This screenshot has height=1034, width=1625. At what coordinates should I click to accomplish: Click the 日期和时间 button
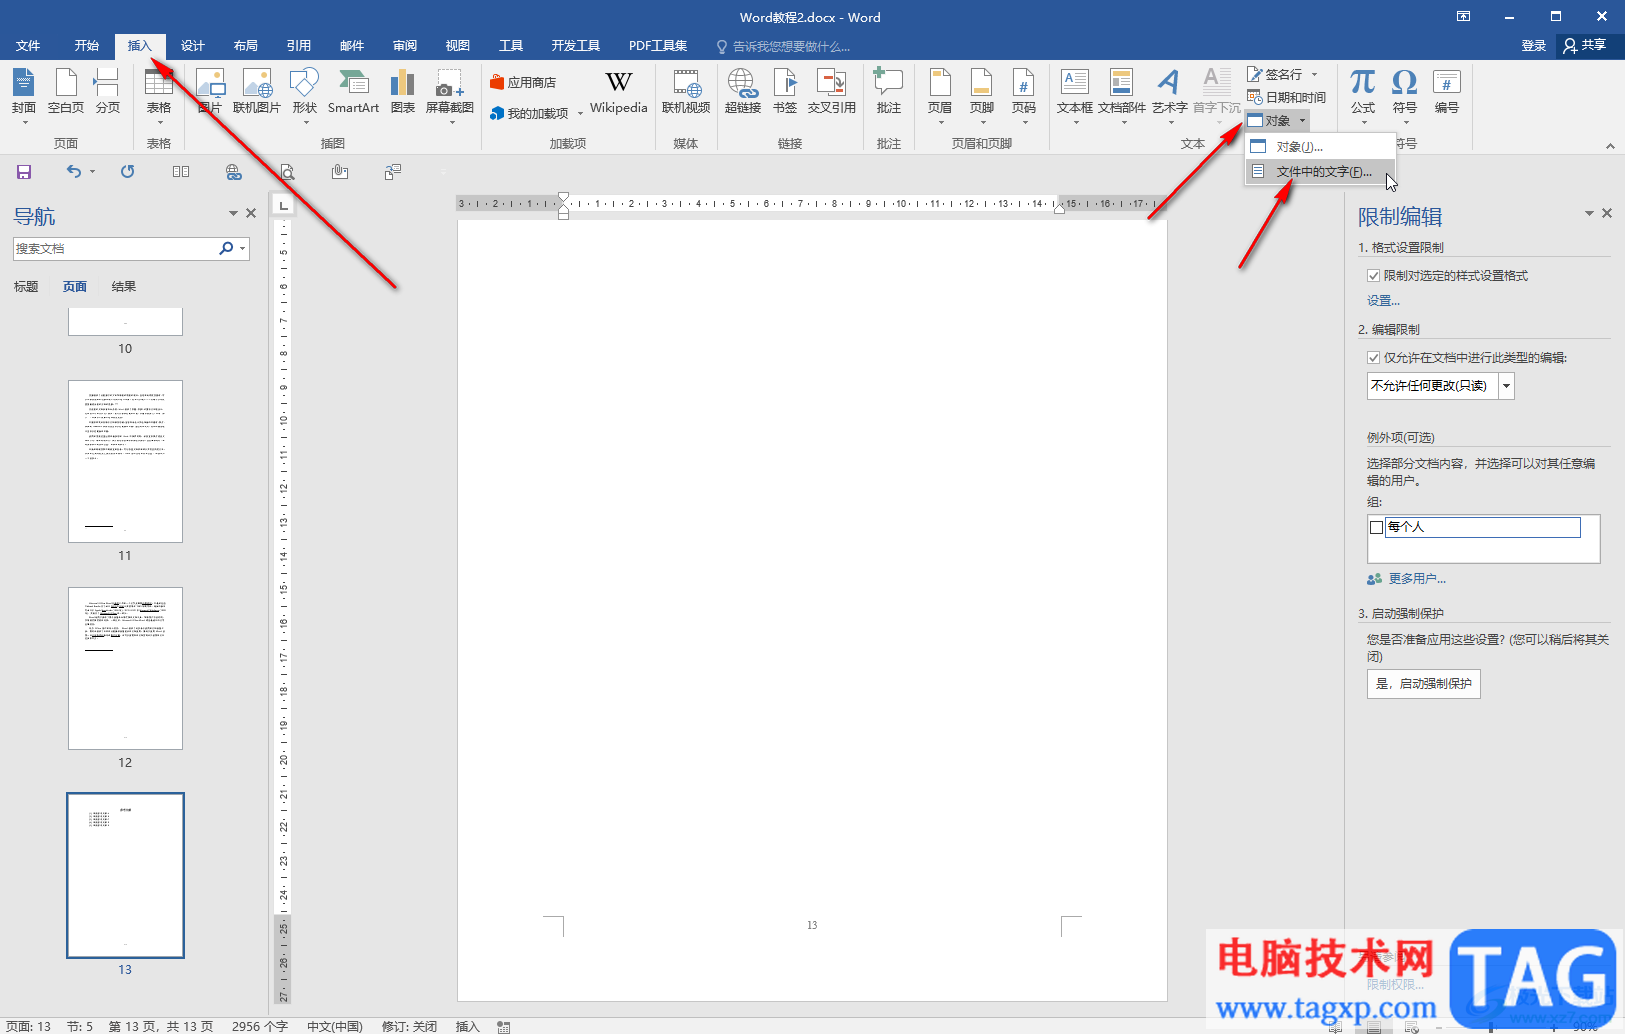(x=1286, y=97)
